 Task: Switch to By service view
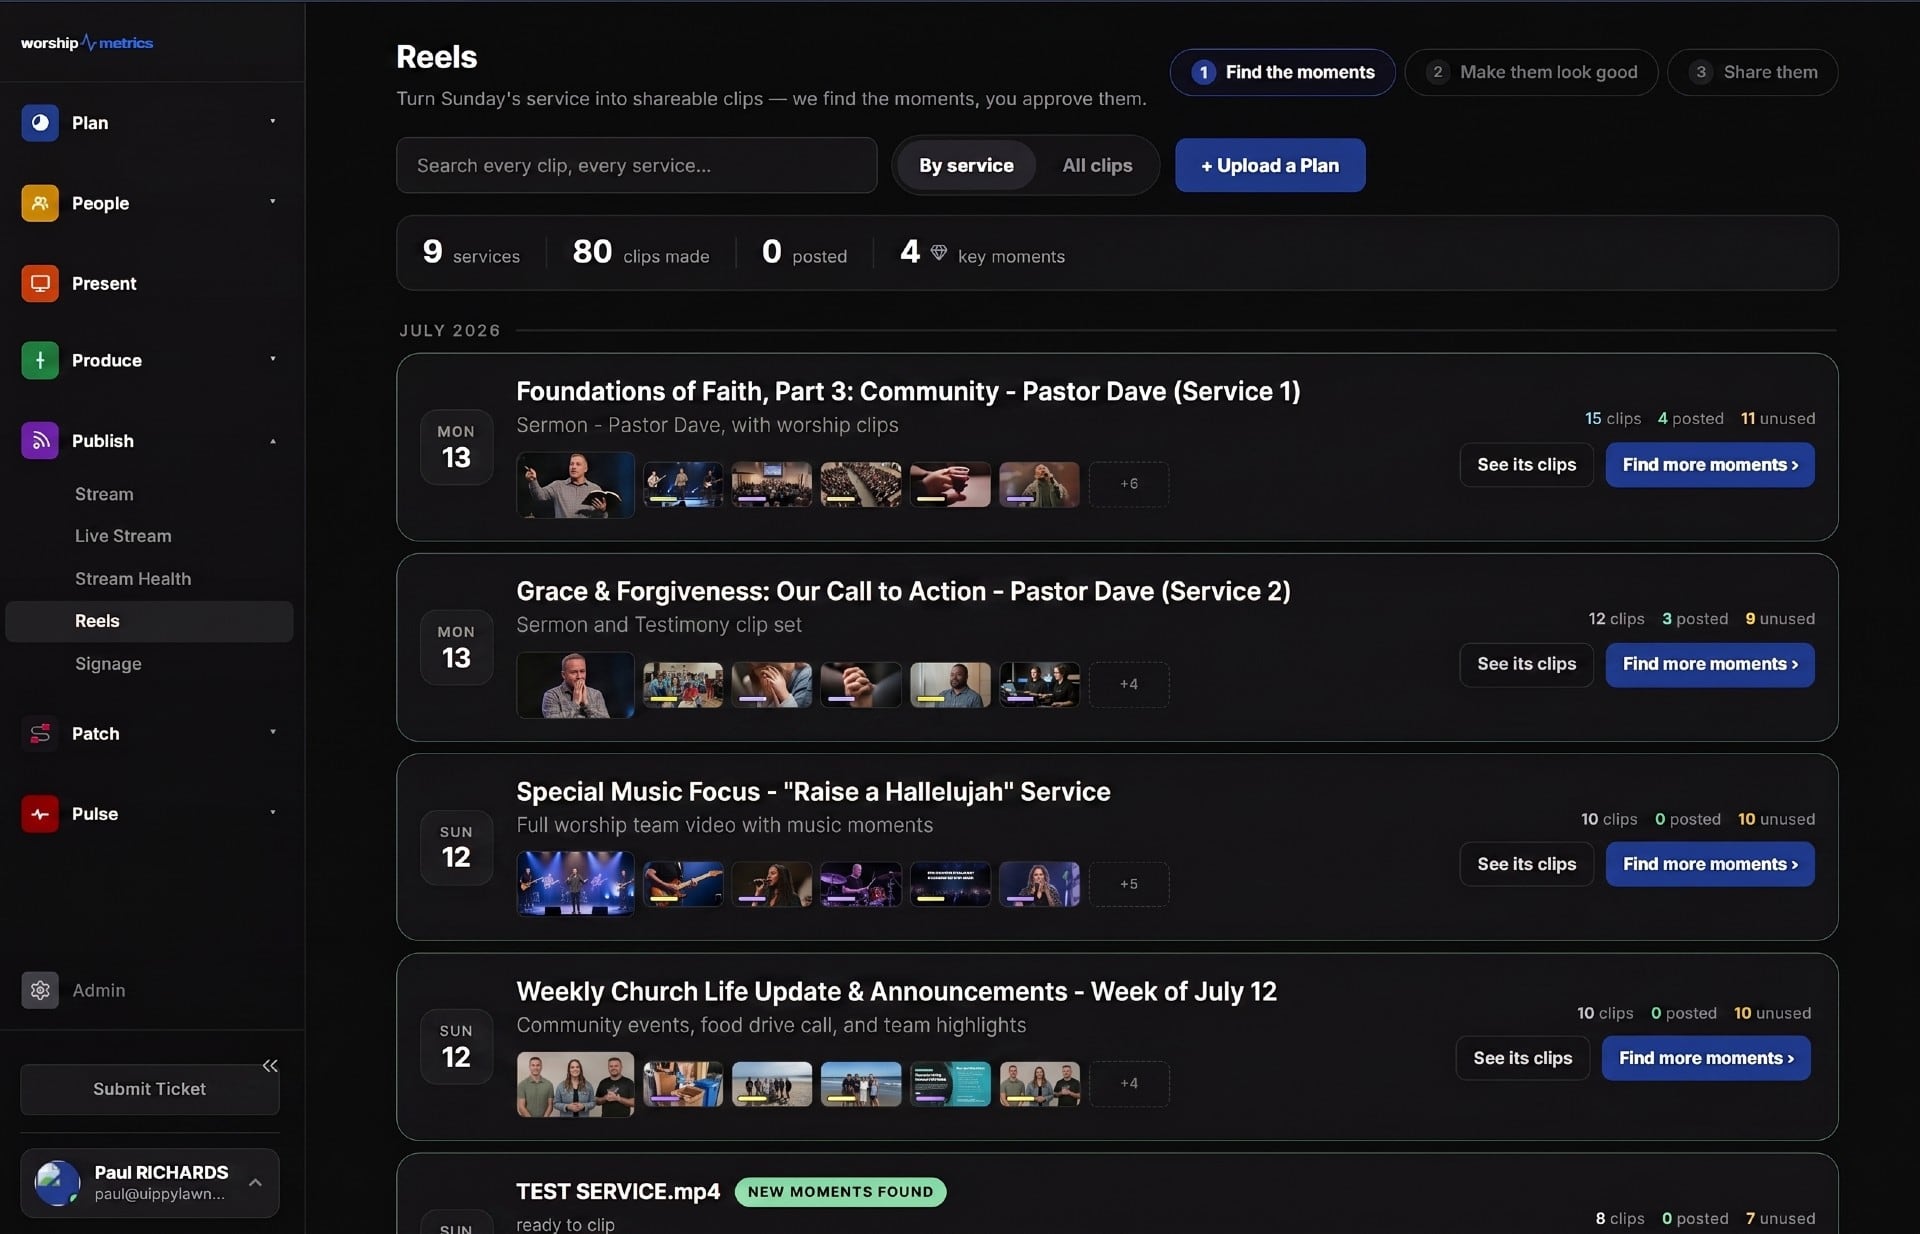click(966, 165)
